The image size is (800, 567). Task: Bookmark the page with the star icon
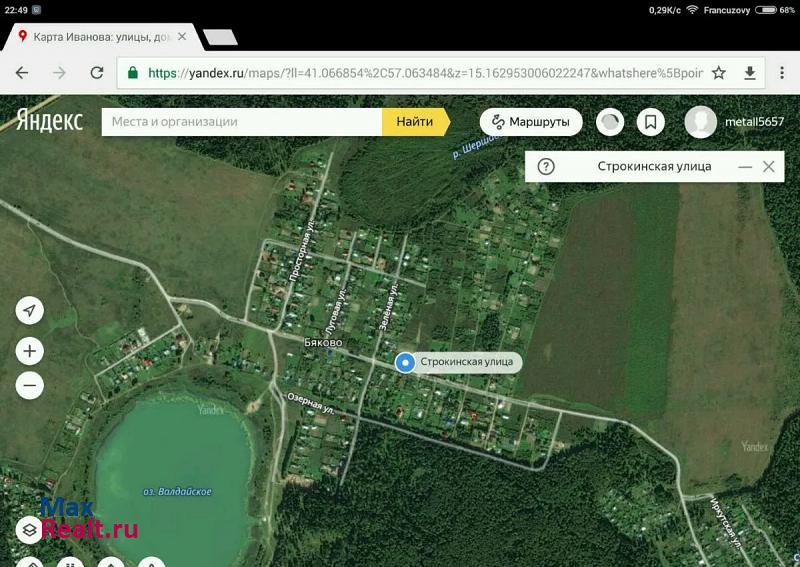(x=718, y=73)
